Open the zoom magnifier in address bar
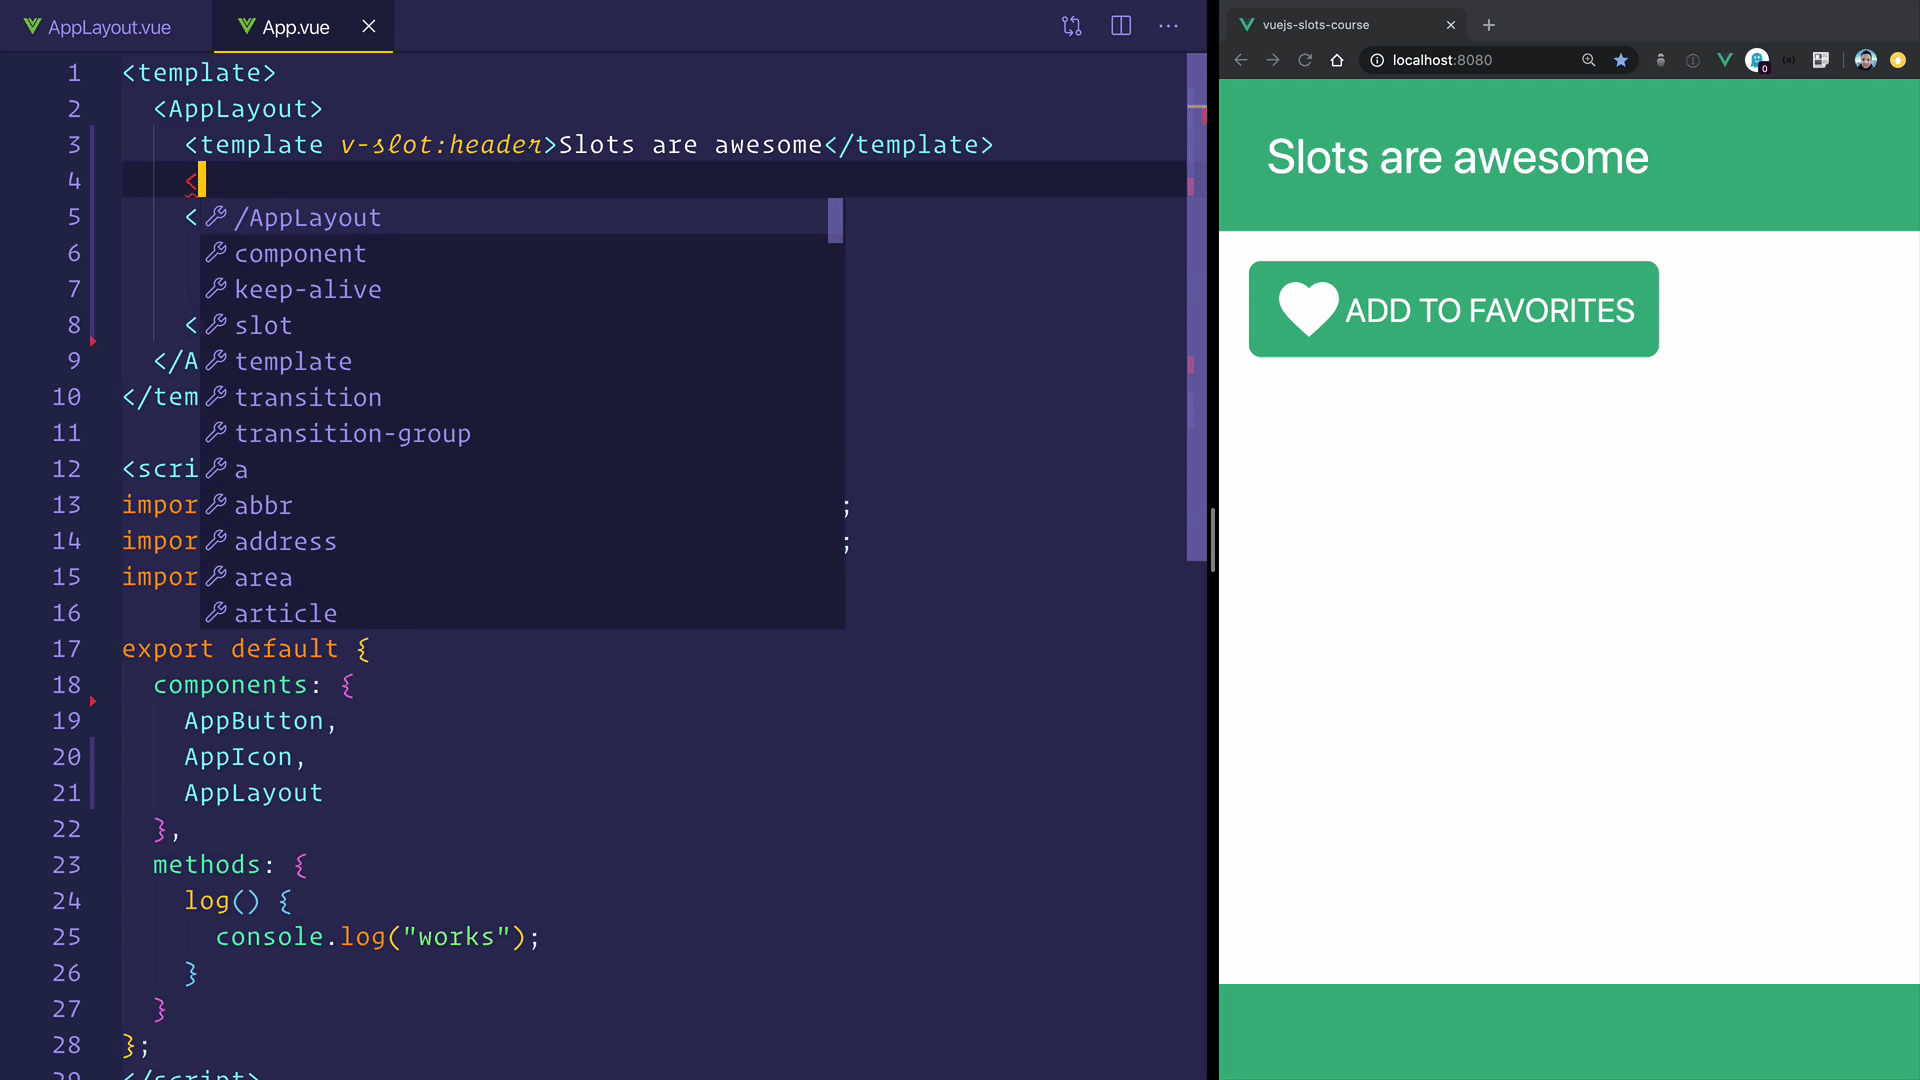This screenshot has height=1080, width=1920. [x=1589, y=60]
